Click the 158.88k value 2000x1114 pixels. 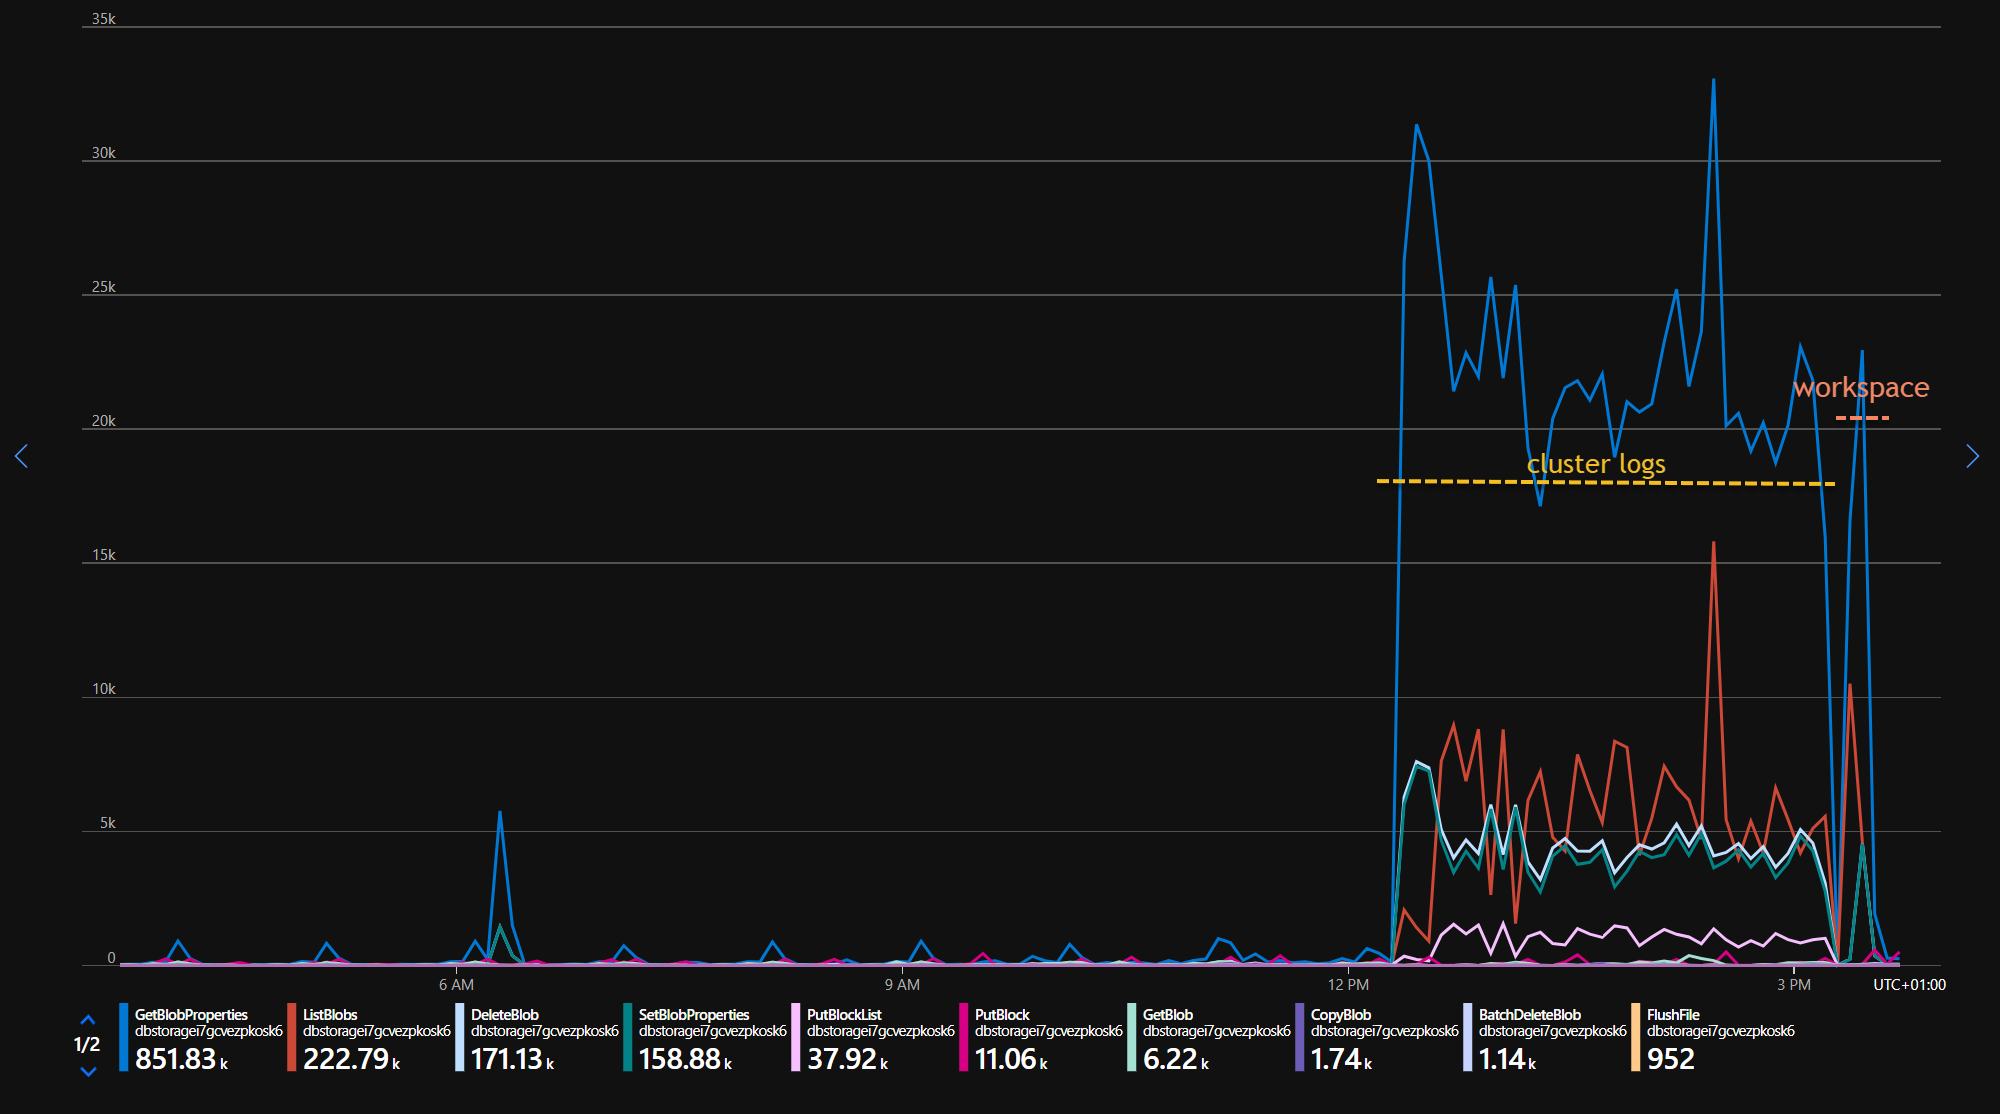[x=685, y=1059]
